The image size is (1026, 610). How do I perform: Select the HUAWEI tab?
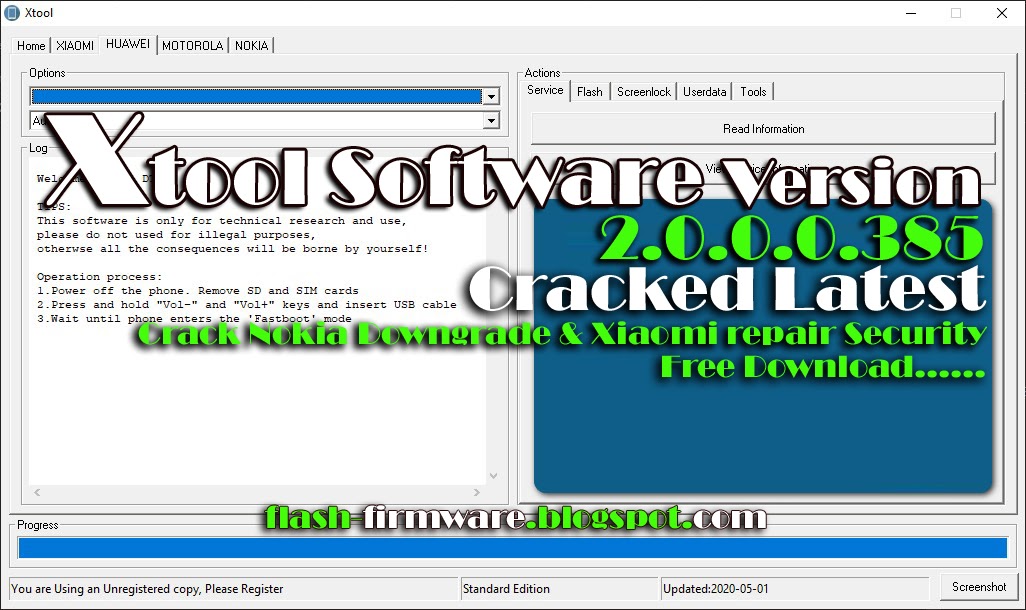127,44
